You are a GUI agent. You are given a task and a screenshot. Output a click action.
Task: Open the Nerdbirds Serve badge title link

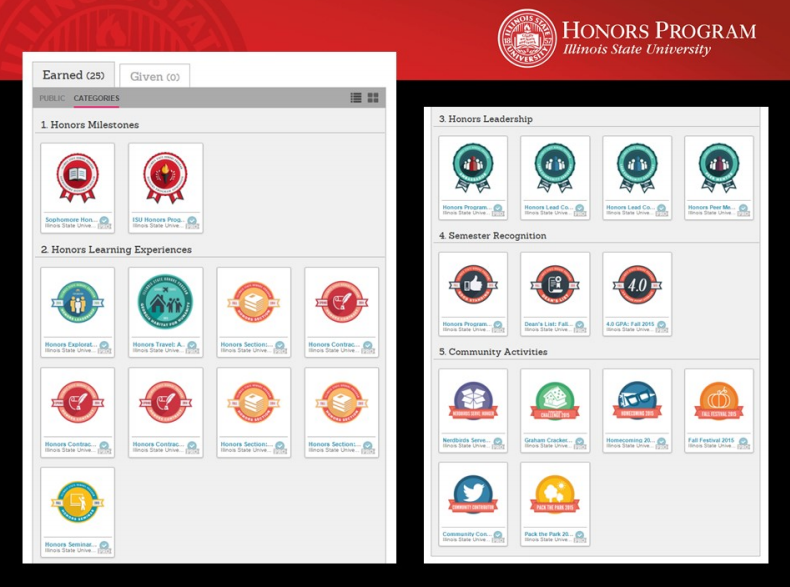[x=465, y=438]
